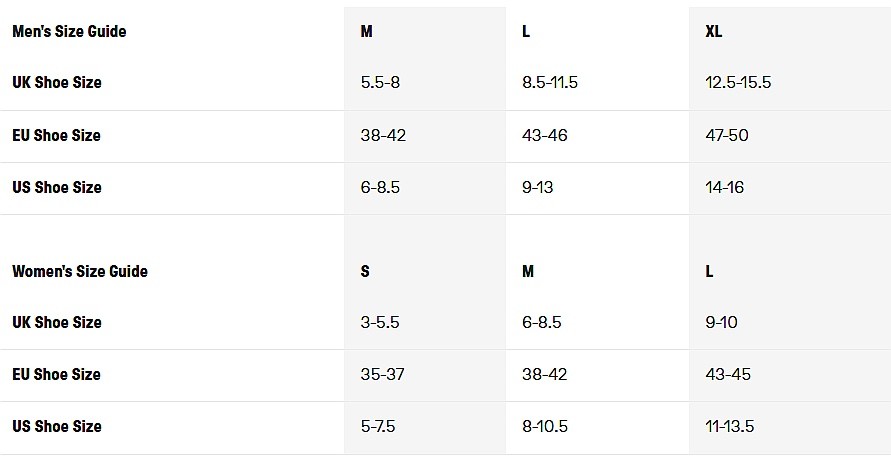Select the 47-50 EU size cell
The height and width of the screenshot is (456, 891).
[727, 135]
